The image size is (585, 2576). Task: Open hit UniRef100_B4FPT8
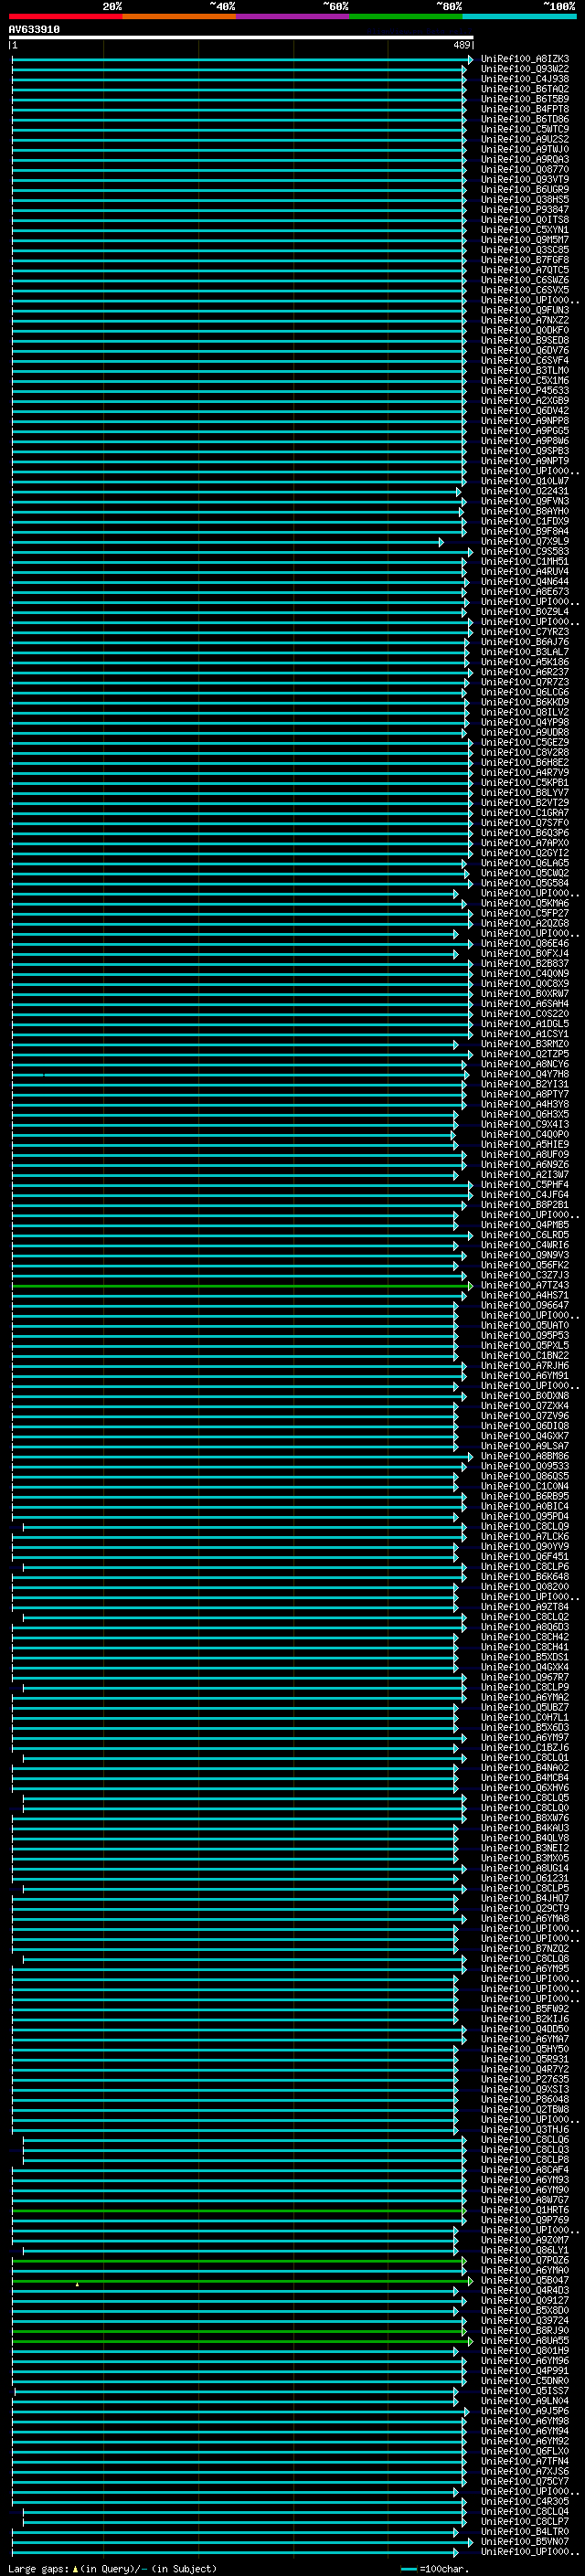[525, 109]
